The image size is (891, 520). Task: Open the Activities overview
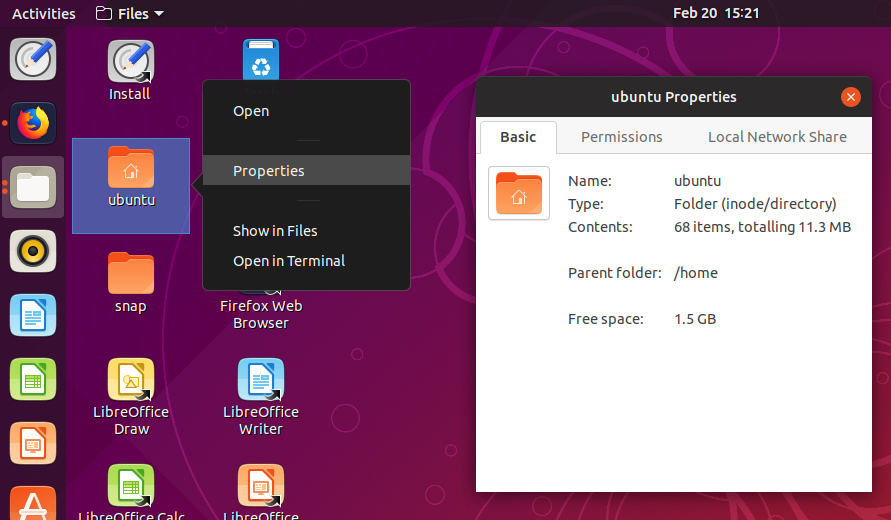44,14
